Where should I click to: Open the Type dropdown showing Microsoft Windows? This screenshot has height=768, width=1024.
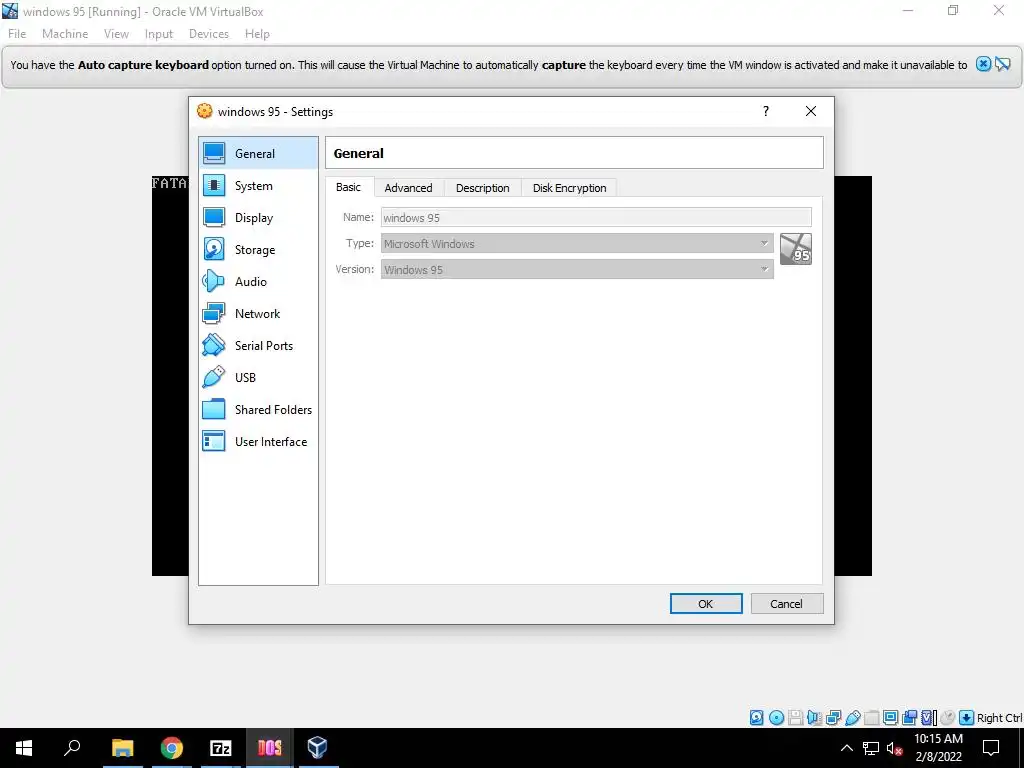point(577,244)
